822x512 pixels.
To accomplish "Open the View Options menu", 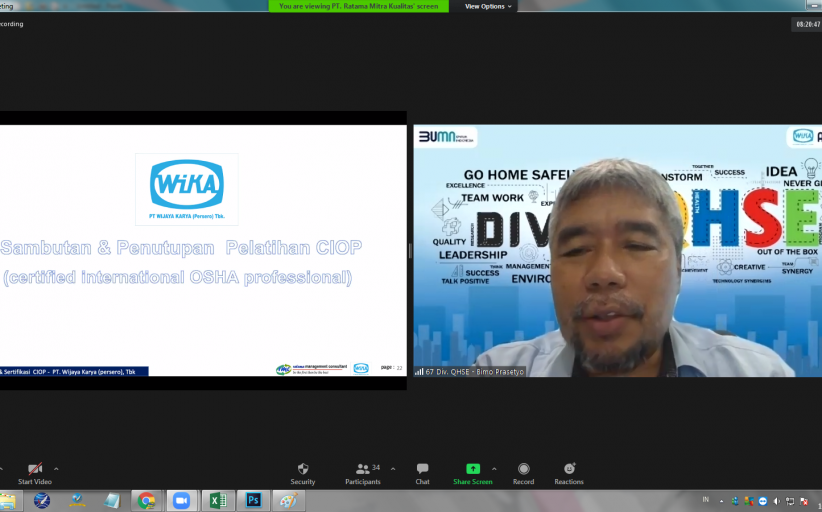I will click(488, 6).
